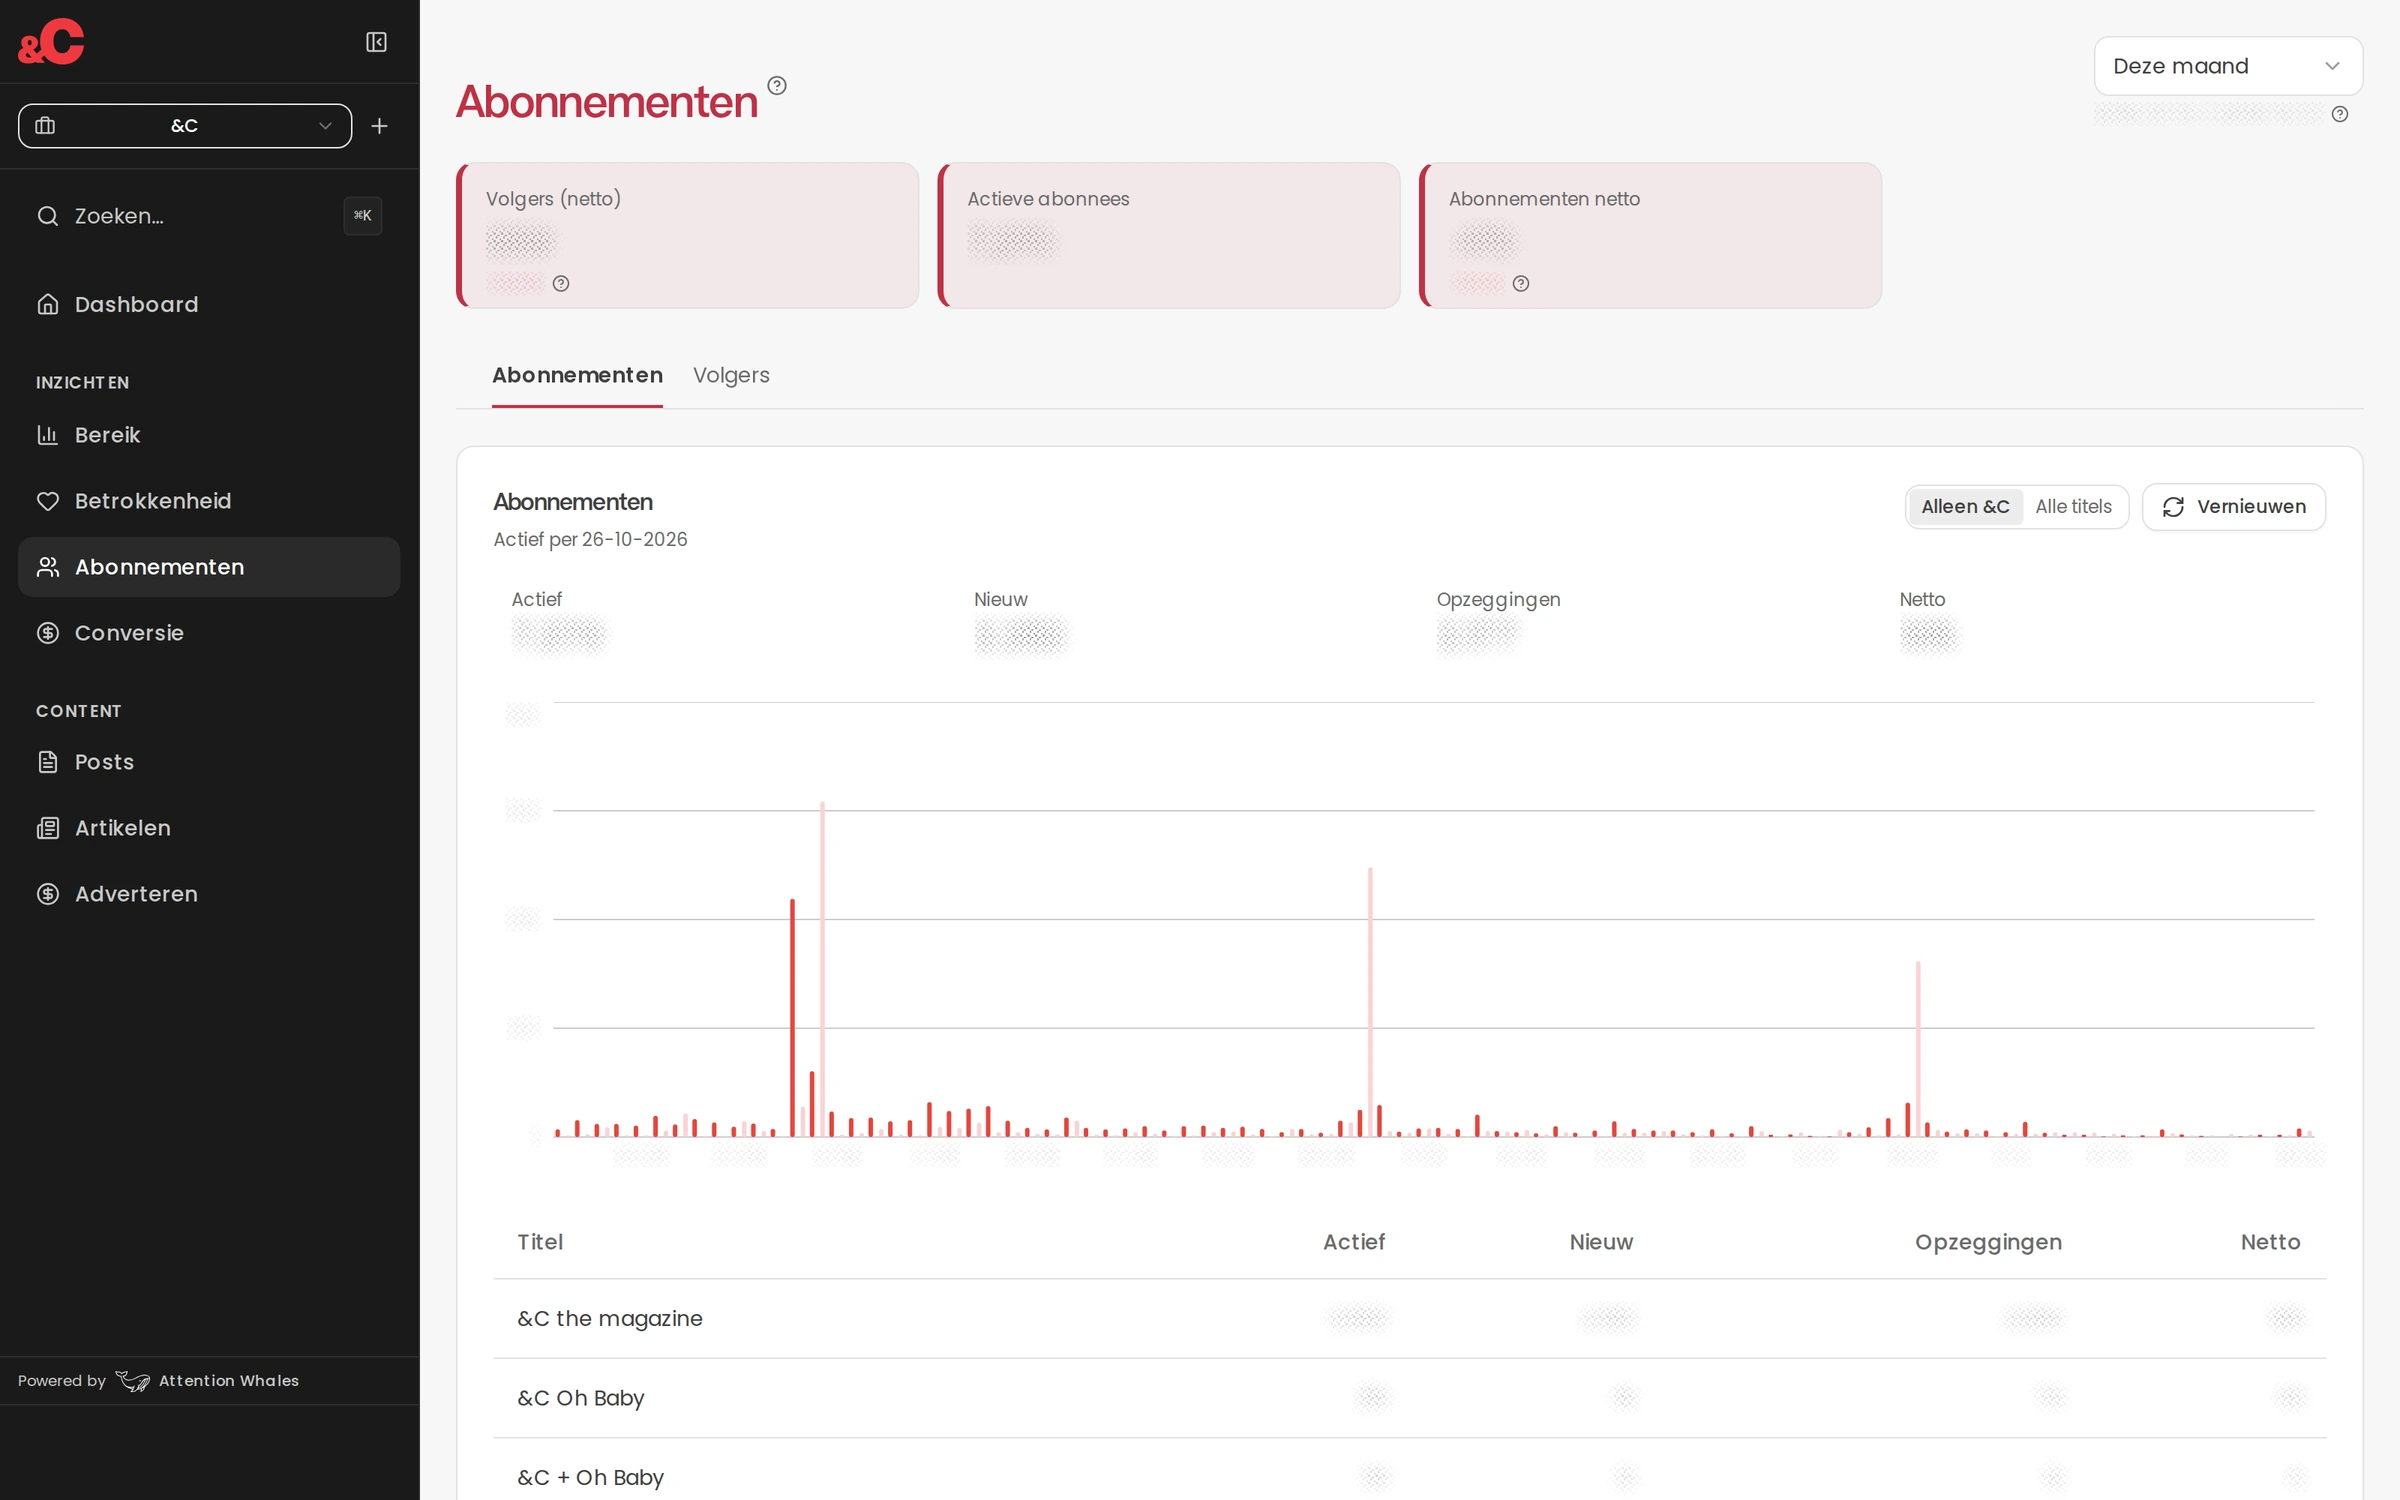Open the &C workspace selector dropdown
Screen dimensions: 2400x1500
pos(185,126)
